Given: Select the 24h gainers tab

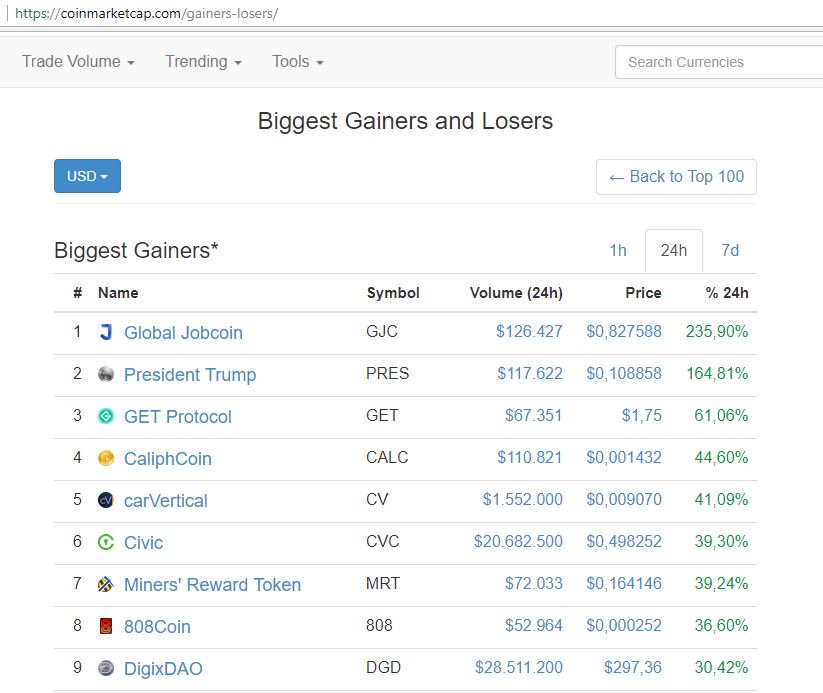Looking at the screenshot, I should pos(673,250).
